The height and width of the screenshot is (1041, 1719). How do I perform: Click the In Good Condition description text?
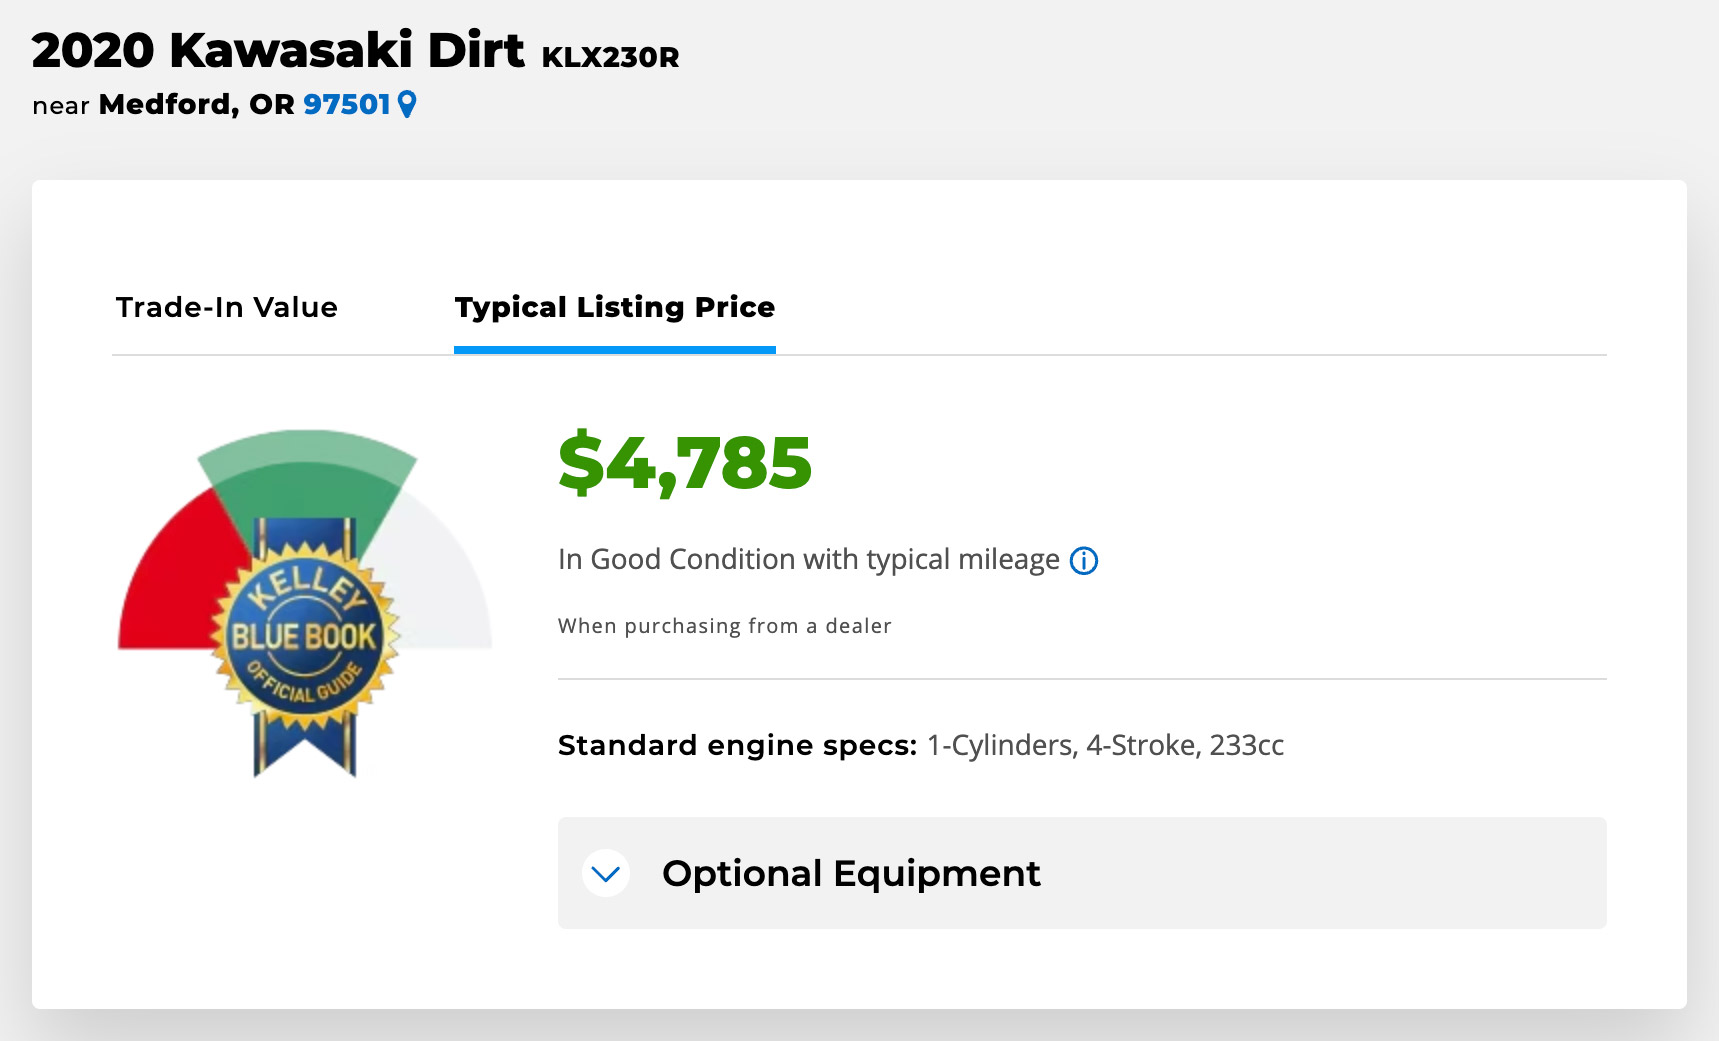coord(808,560)
